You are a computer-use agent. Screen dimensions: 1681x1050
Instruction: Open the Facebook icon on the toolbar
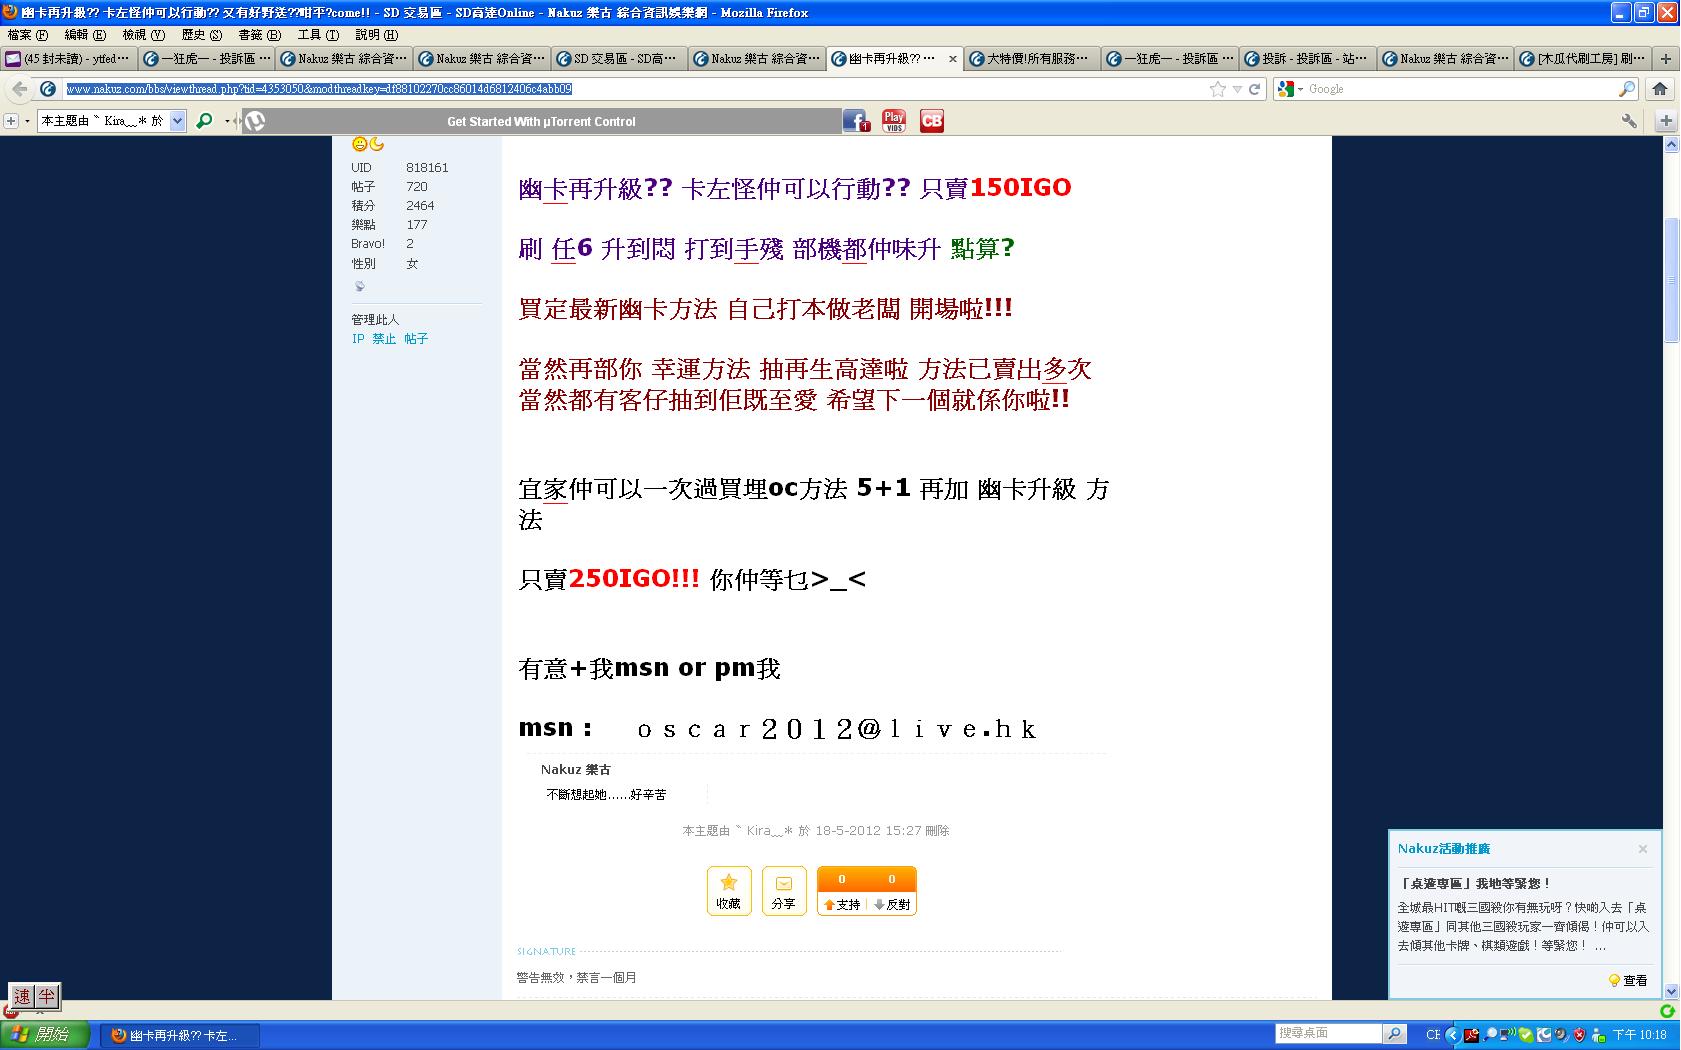[856, 121]
